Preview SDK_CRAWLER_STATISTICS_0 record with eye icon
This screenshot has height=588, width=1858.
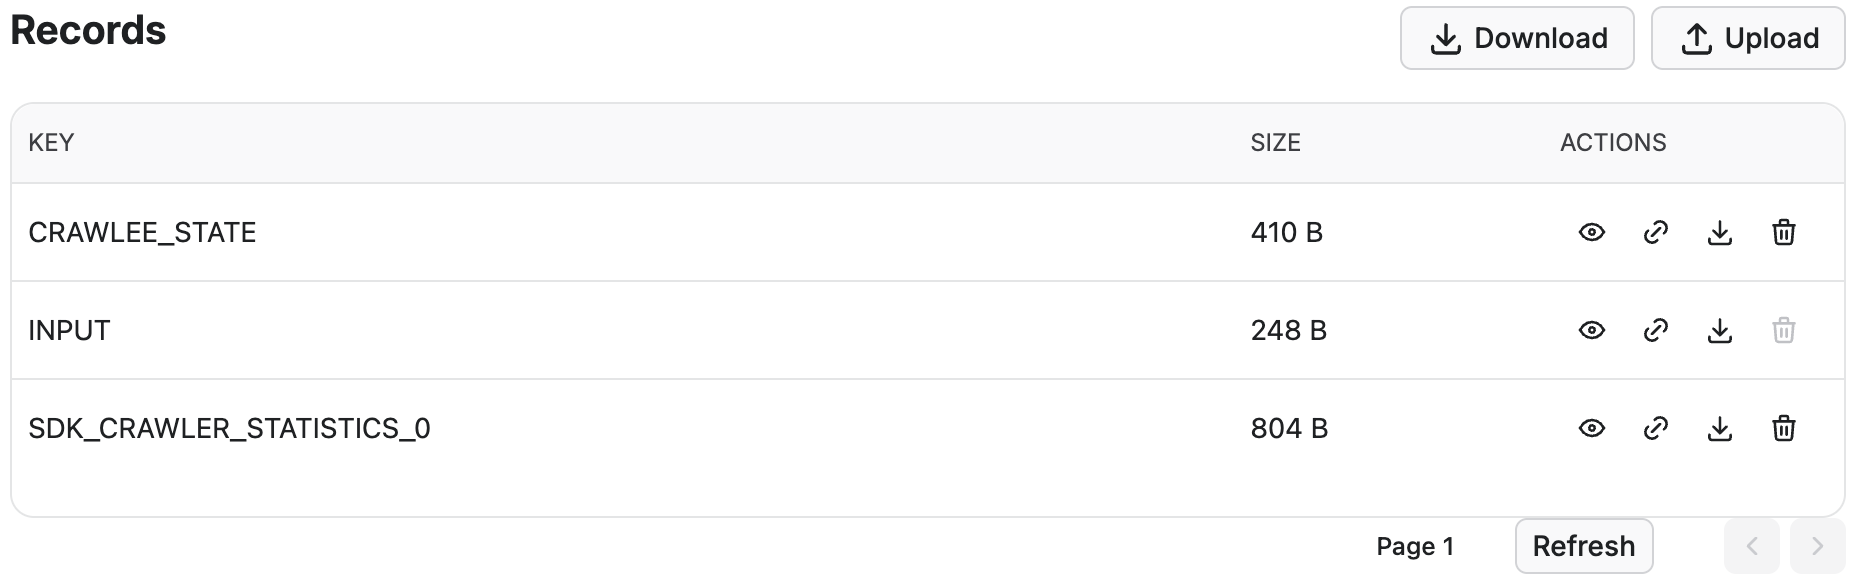pyautogui.click(x=1591, y=429)
